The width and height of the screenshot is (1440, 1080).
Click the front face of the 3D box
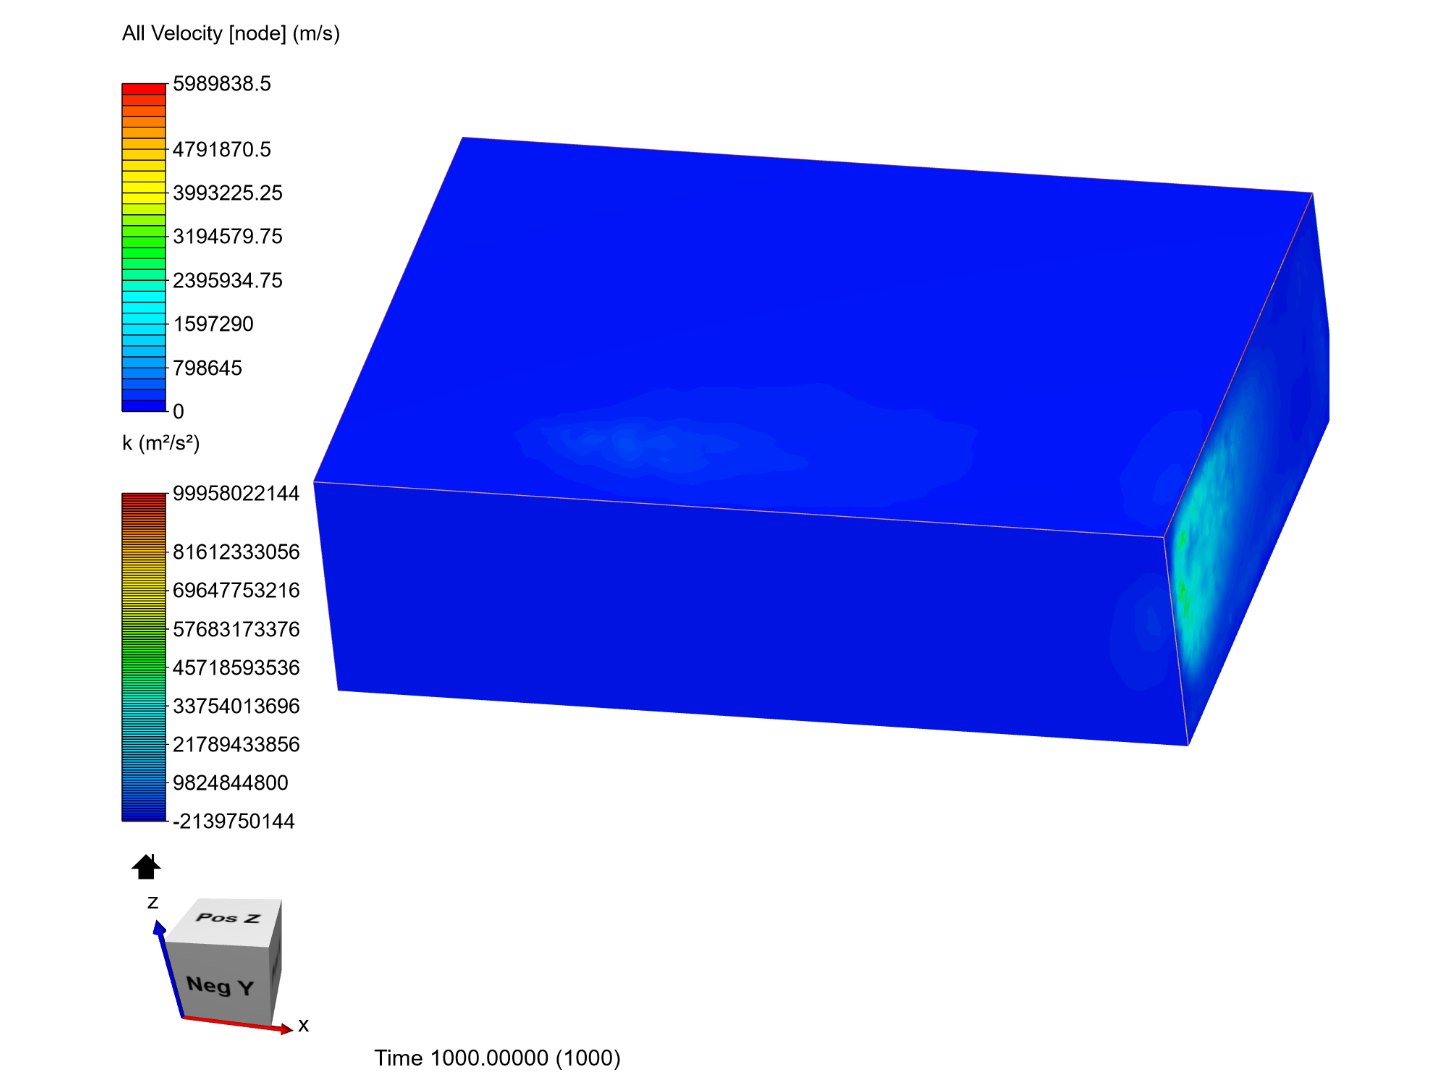point(750,615)
